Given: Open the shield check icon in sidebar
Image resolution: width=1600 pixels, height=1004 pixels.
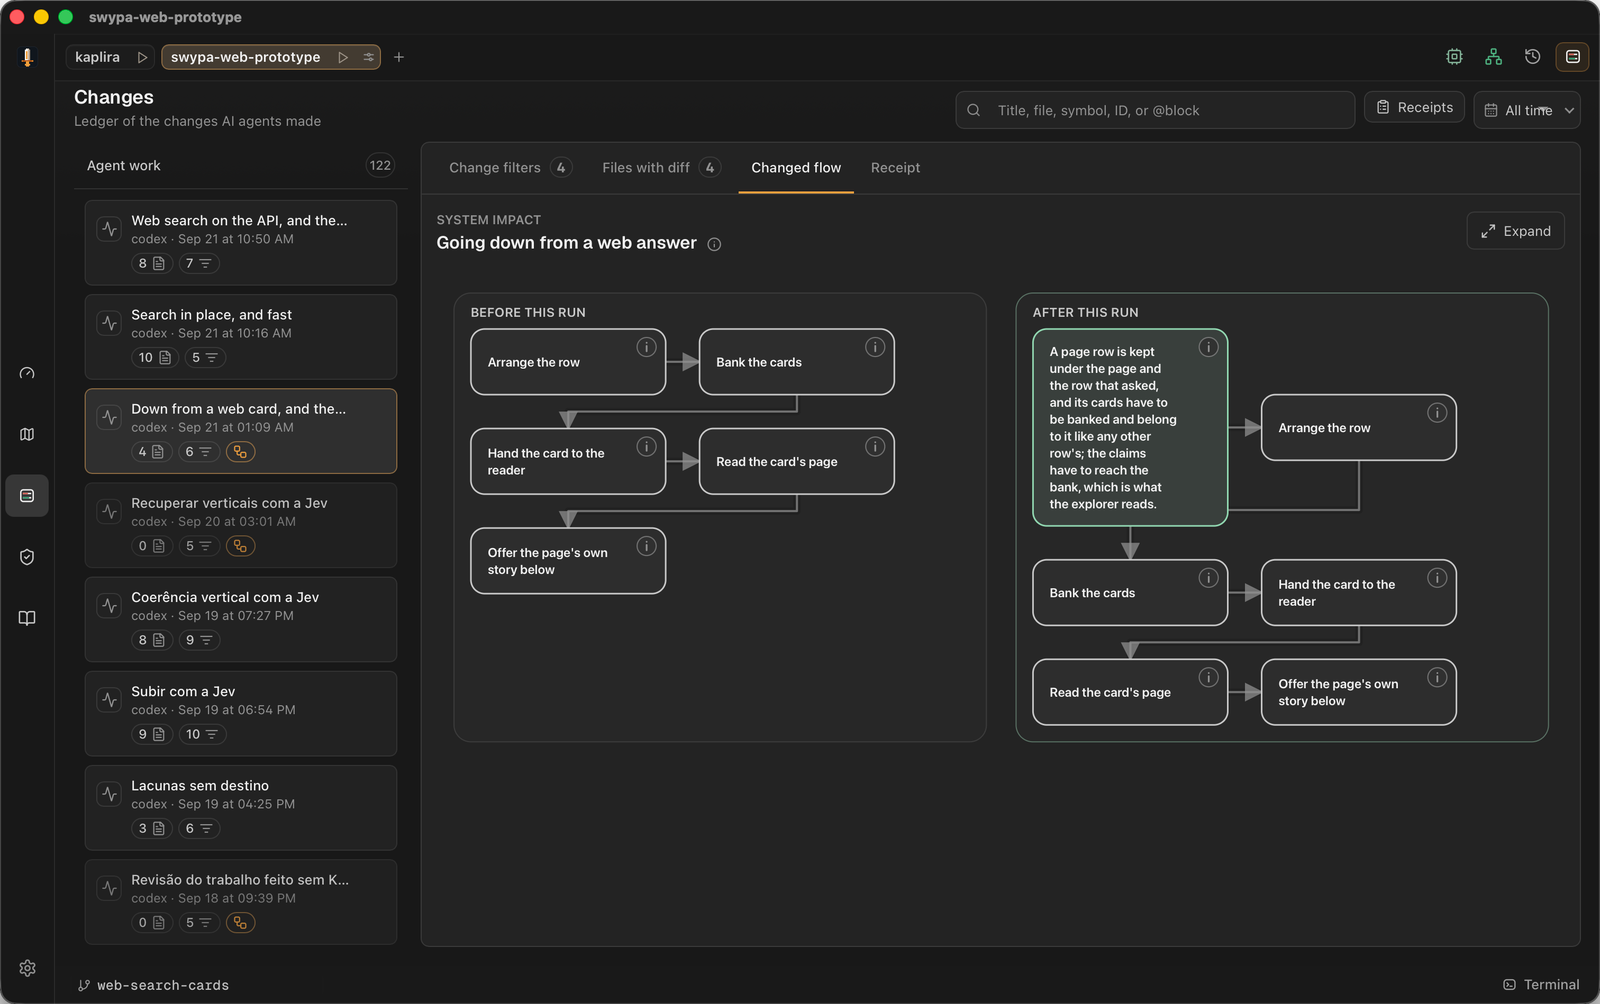Looking at the screenshot, I should [x=27, y=557].
